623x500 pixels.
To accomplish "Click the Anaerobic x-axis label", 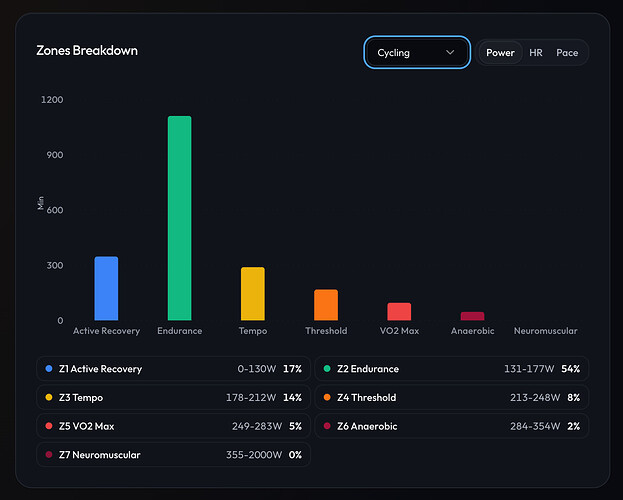I will [472, 331].
